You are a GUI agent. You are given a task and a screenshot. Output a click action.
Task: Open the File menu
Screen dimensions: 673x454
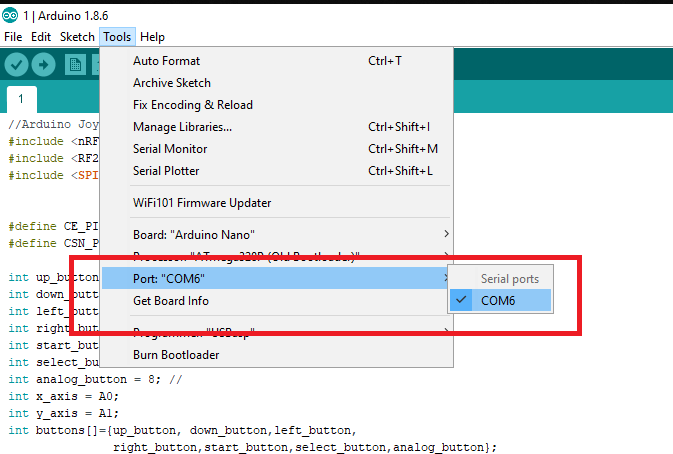click(13, 36)
